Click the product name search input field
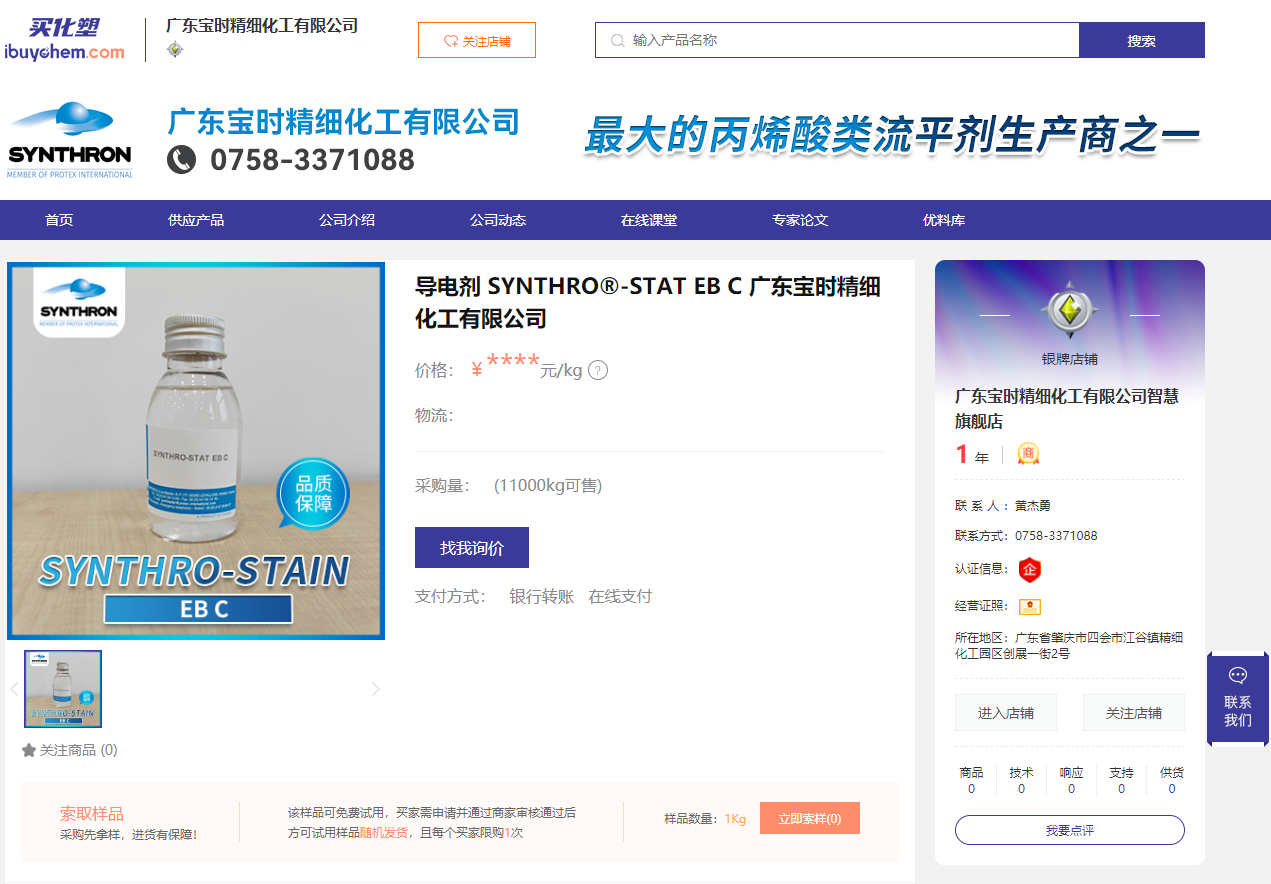 (837, 40)
